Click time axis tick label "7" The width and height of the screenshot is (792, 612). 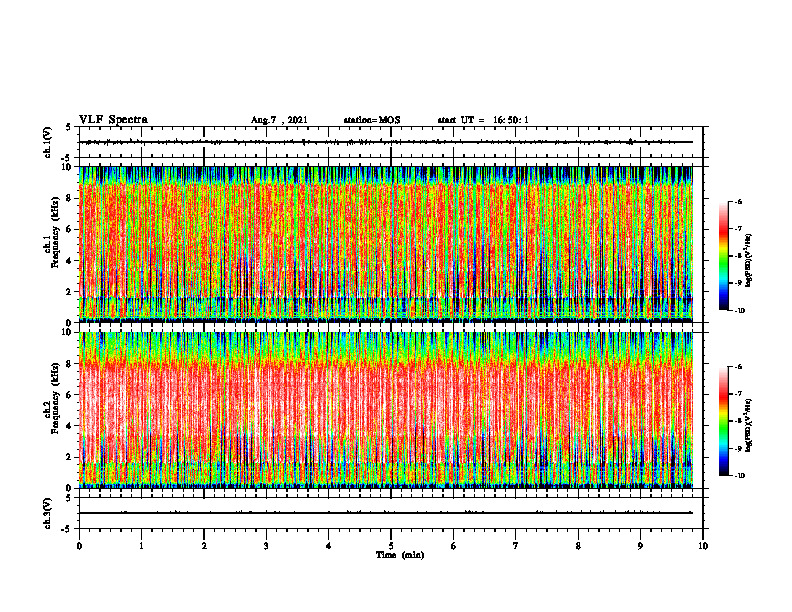coord(516,546)
